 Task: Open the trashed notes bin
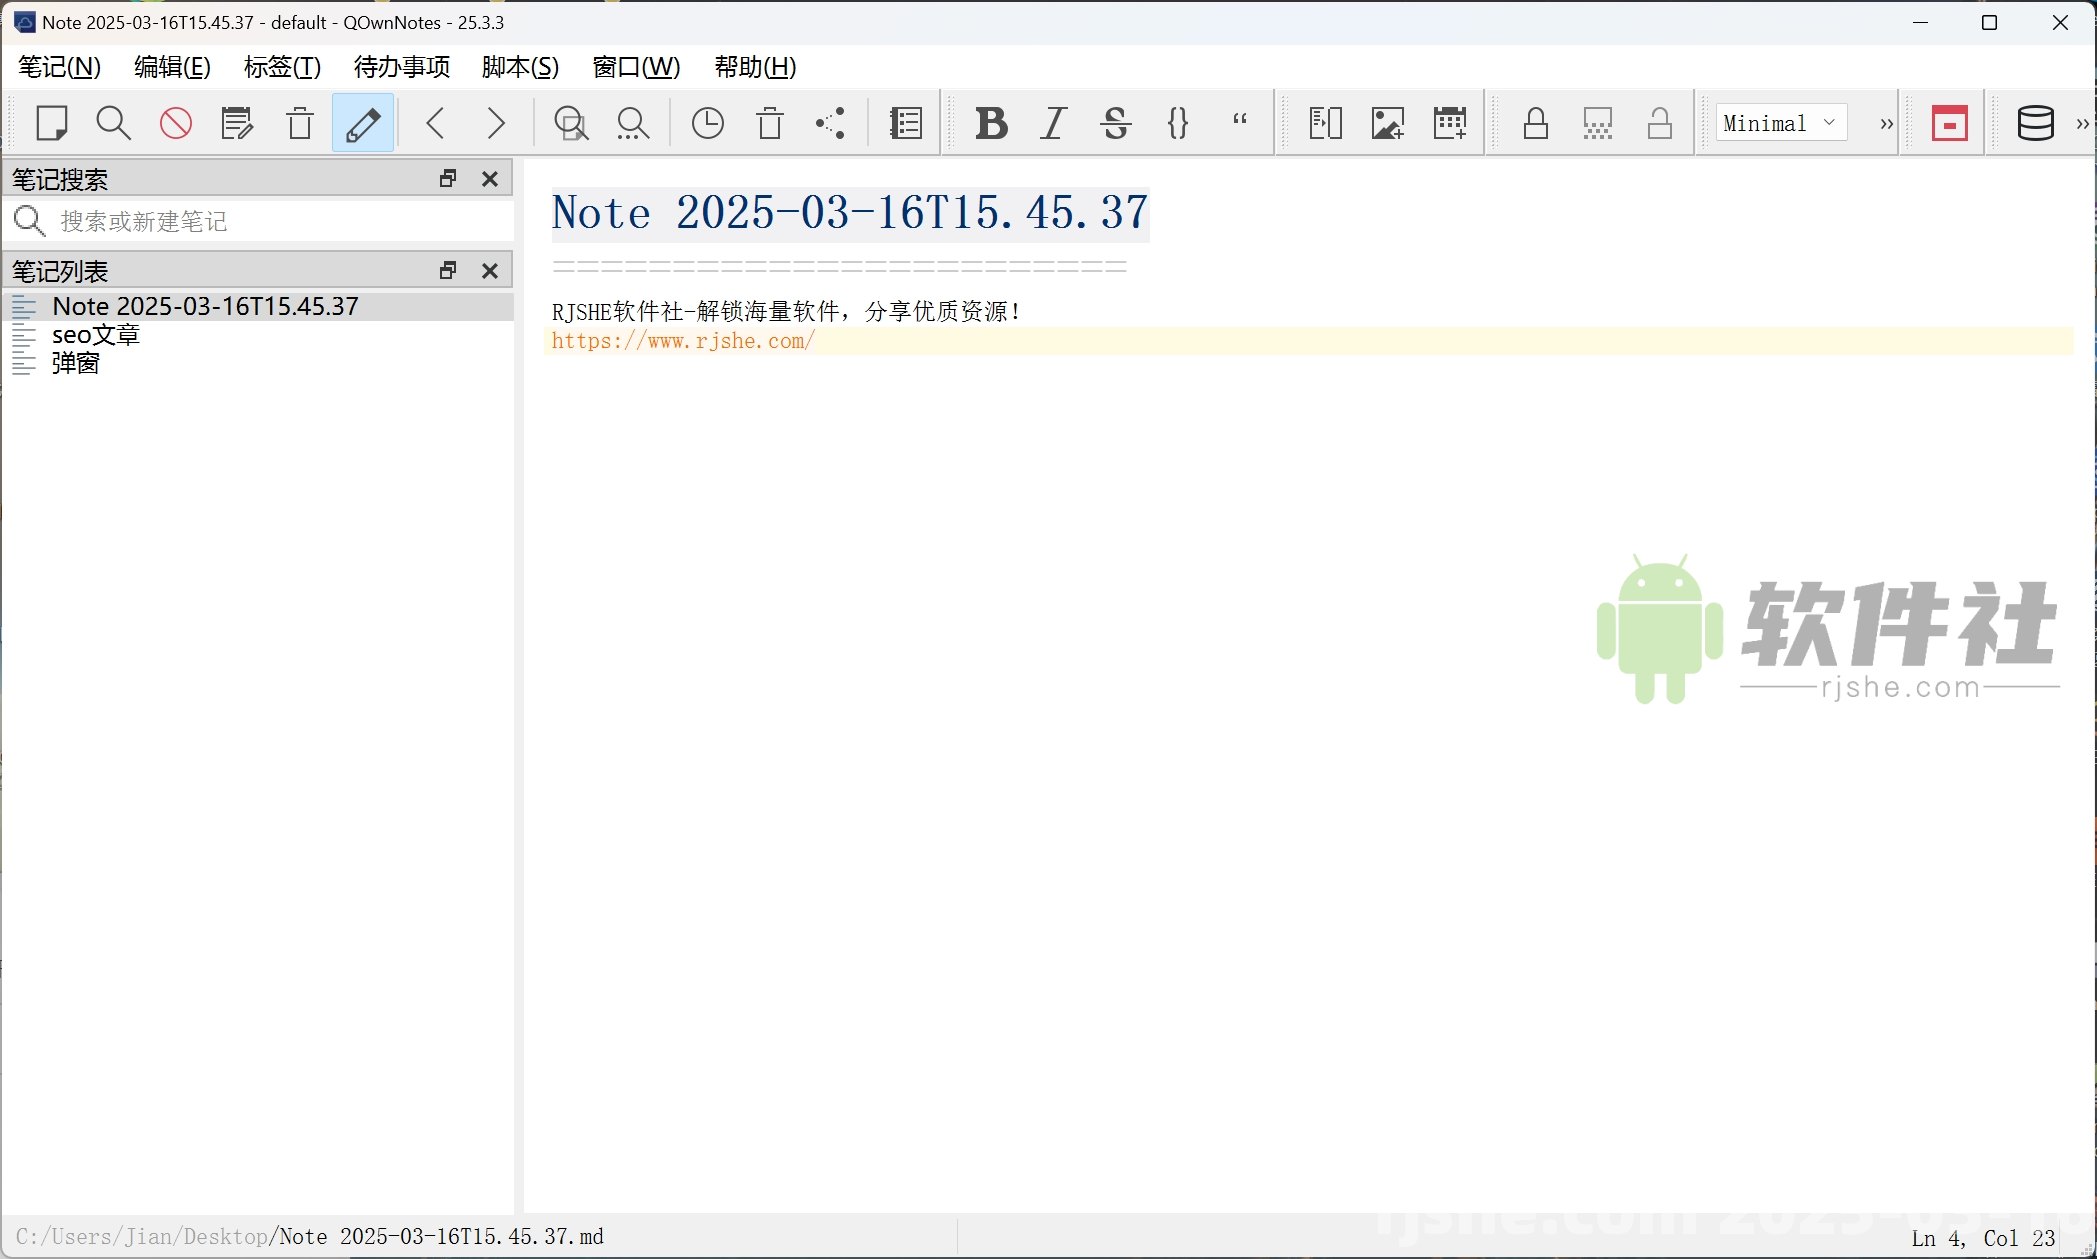click(768, 123)
